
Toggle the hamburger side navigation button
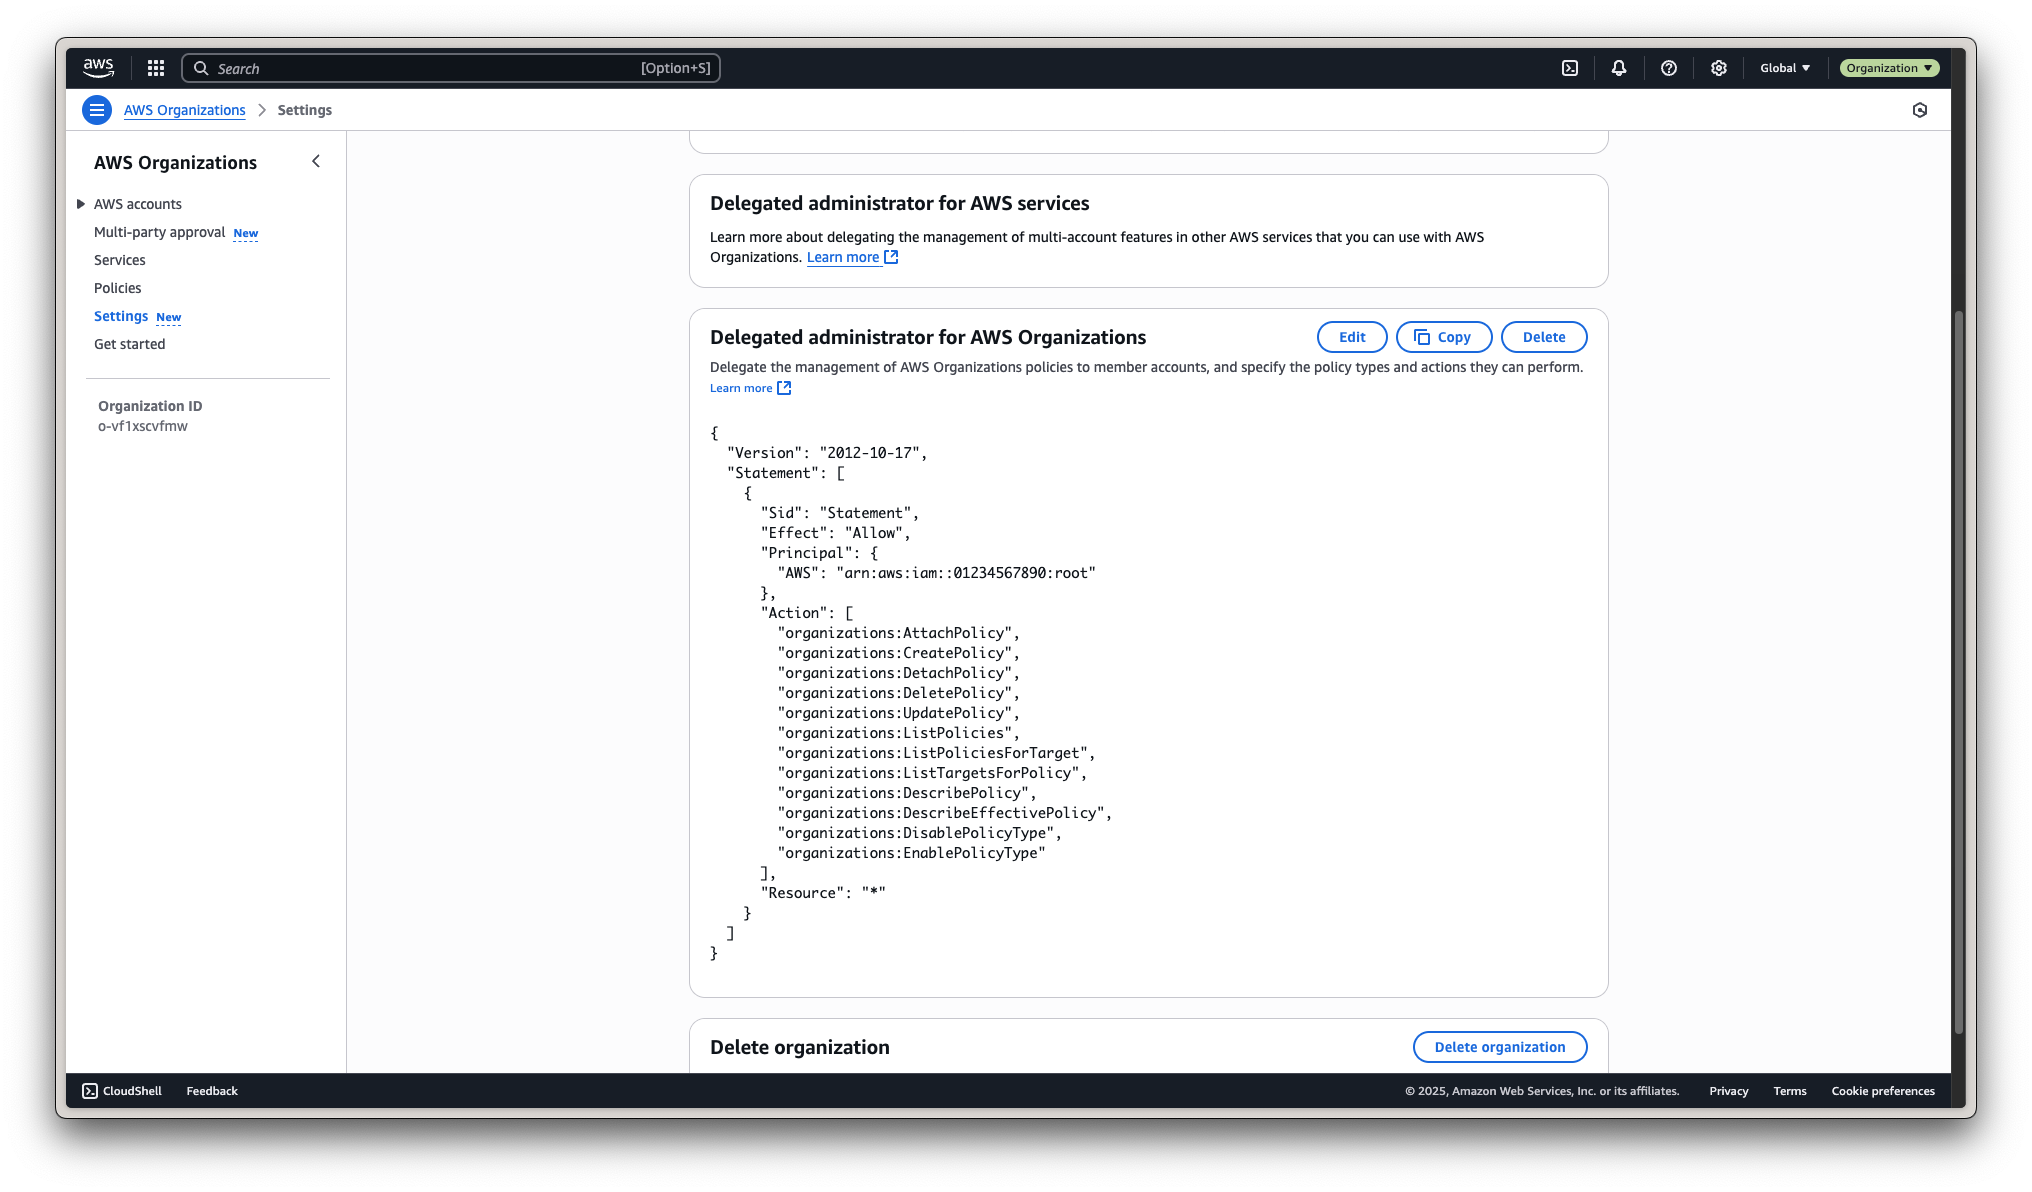(97, 110)
